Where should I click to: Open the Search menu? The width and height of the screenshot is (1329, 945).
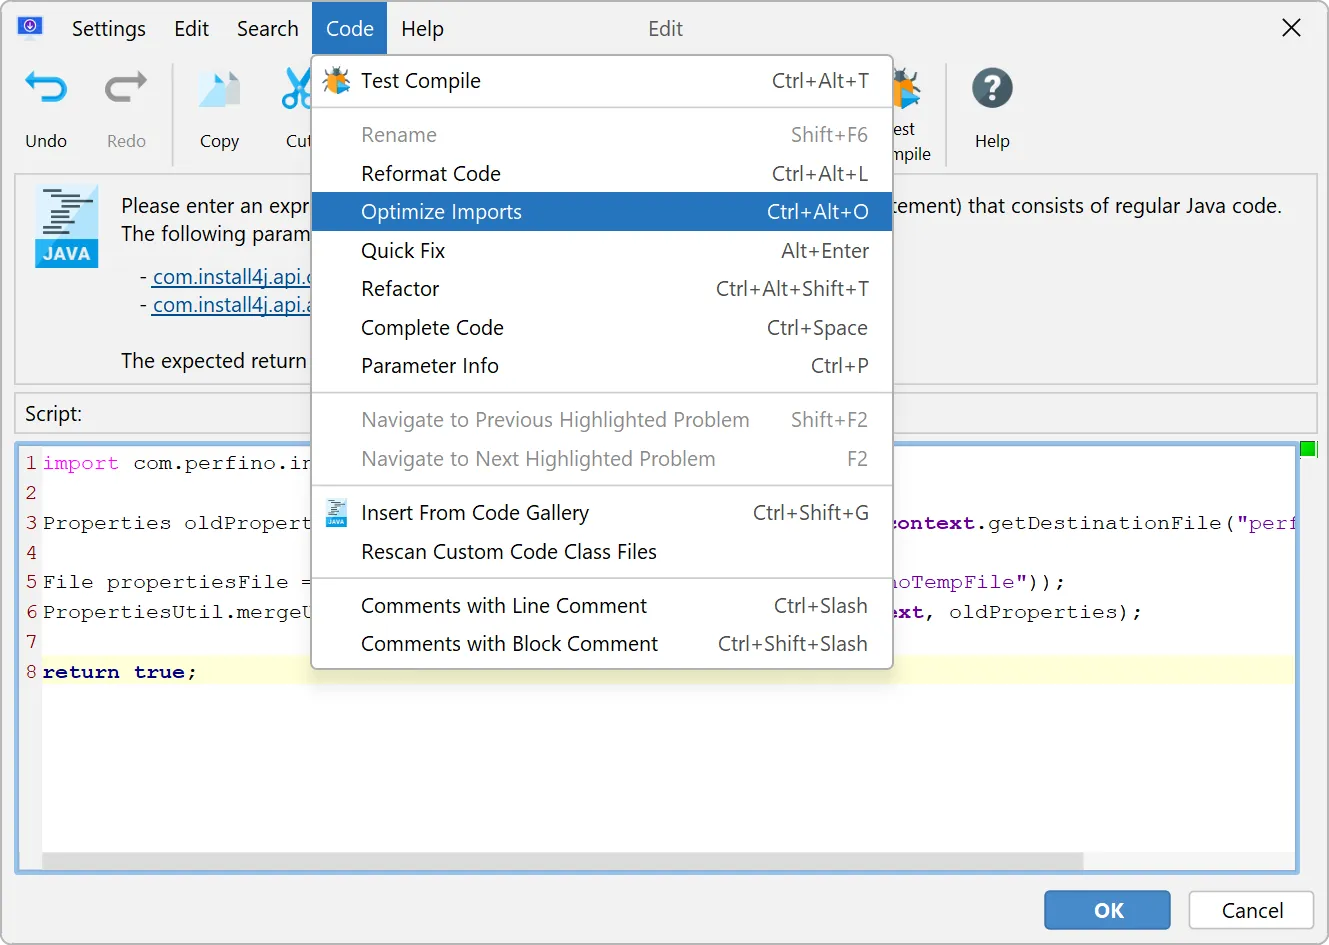[267, 29]
